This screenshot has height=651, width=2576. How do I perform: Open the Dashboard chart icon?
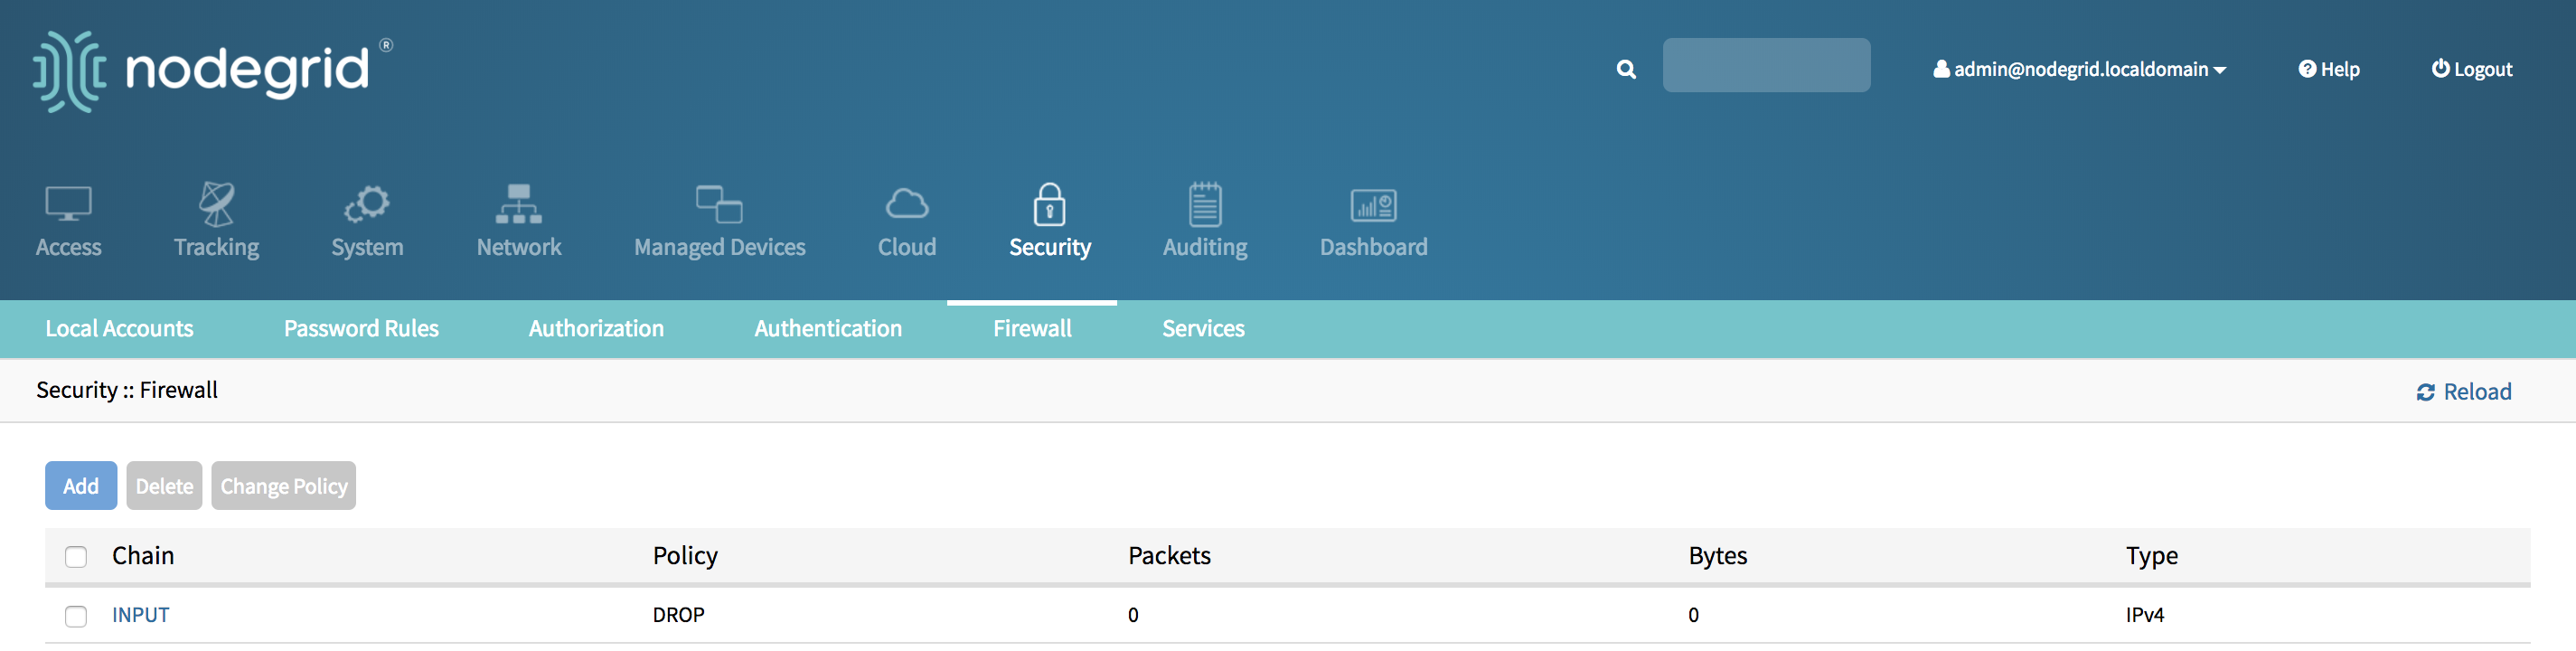pyautogui.click(x=1373, y=205)
